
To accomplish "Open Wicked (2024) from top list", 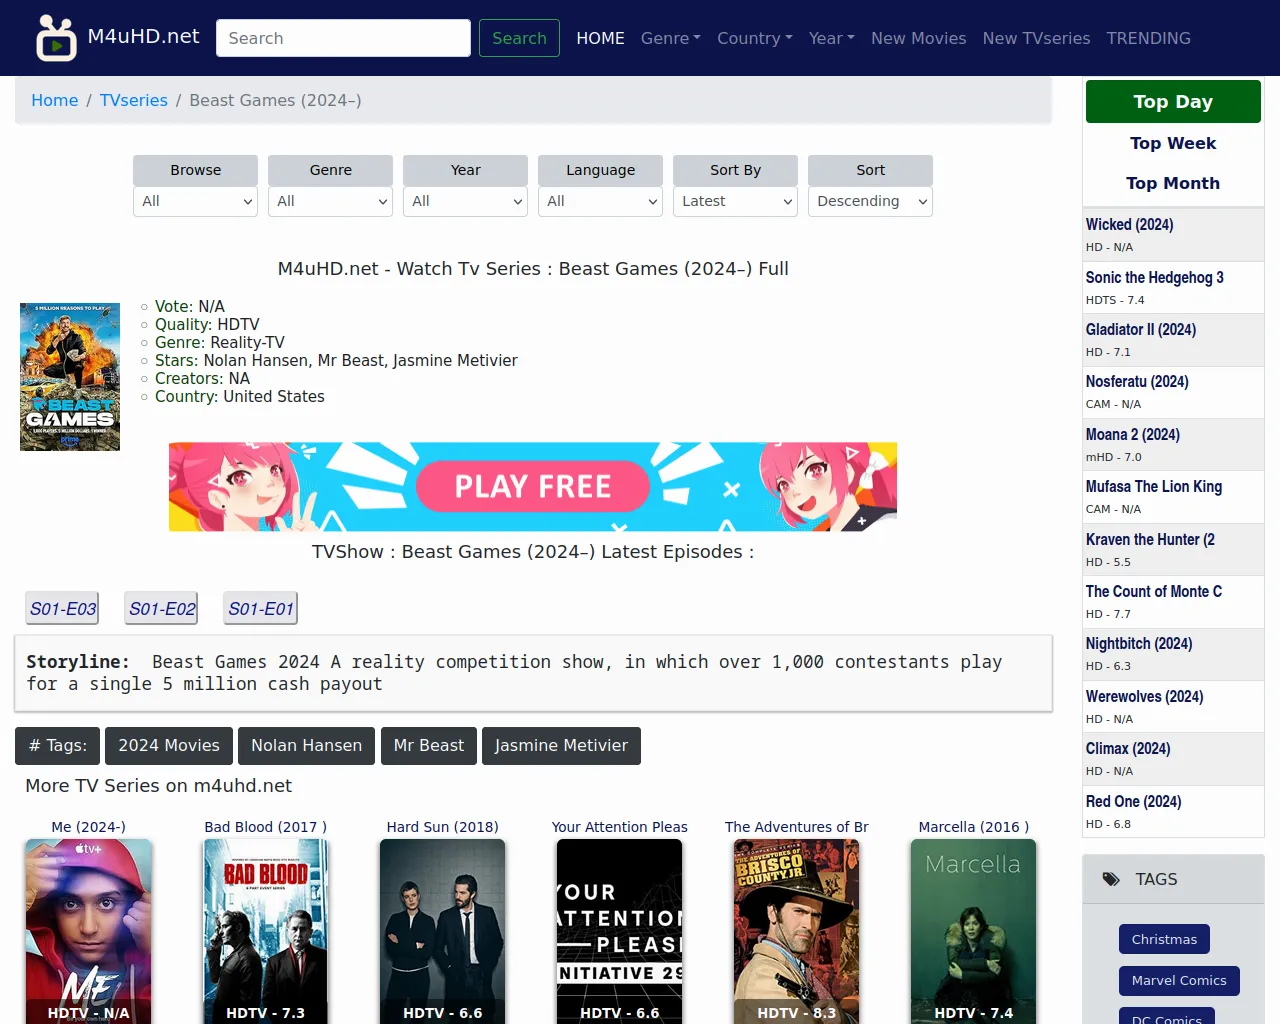I will click(x=1130, y=225).
